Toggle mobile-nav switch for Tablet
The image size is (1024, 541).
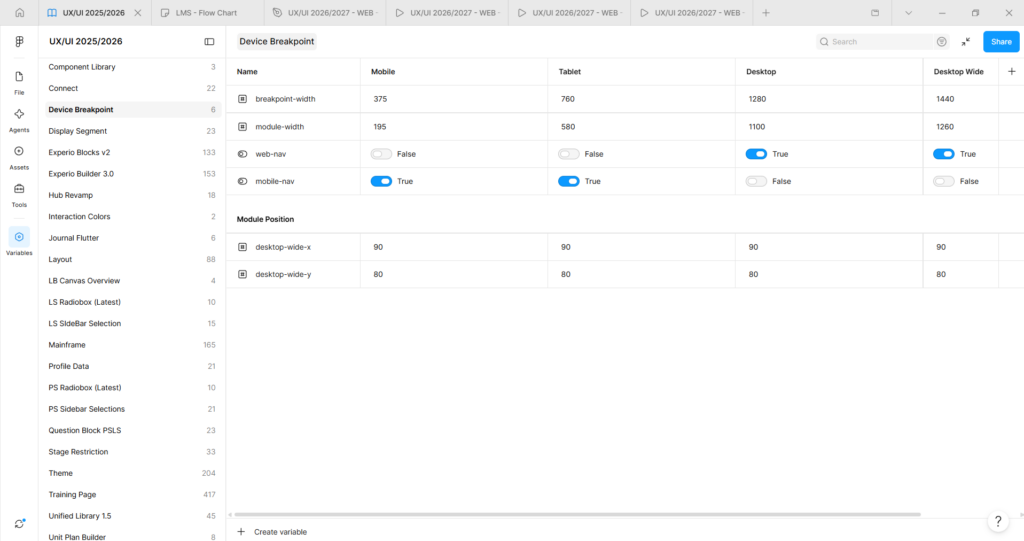click(x=569, y=181)
